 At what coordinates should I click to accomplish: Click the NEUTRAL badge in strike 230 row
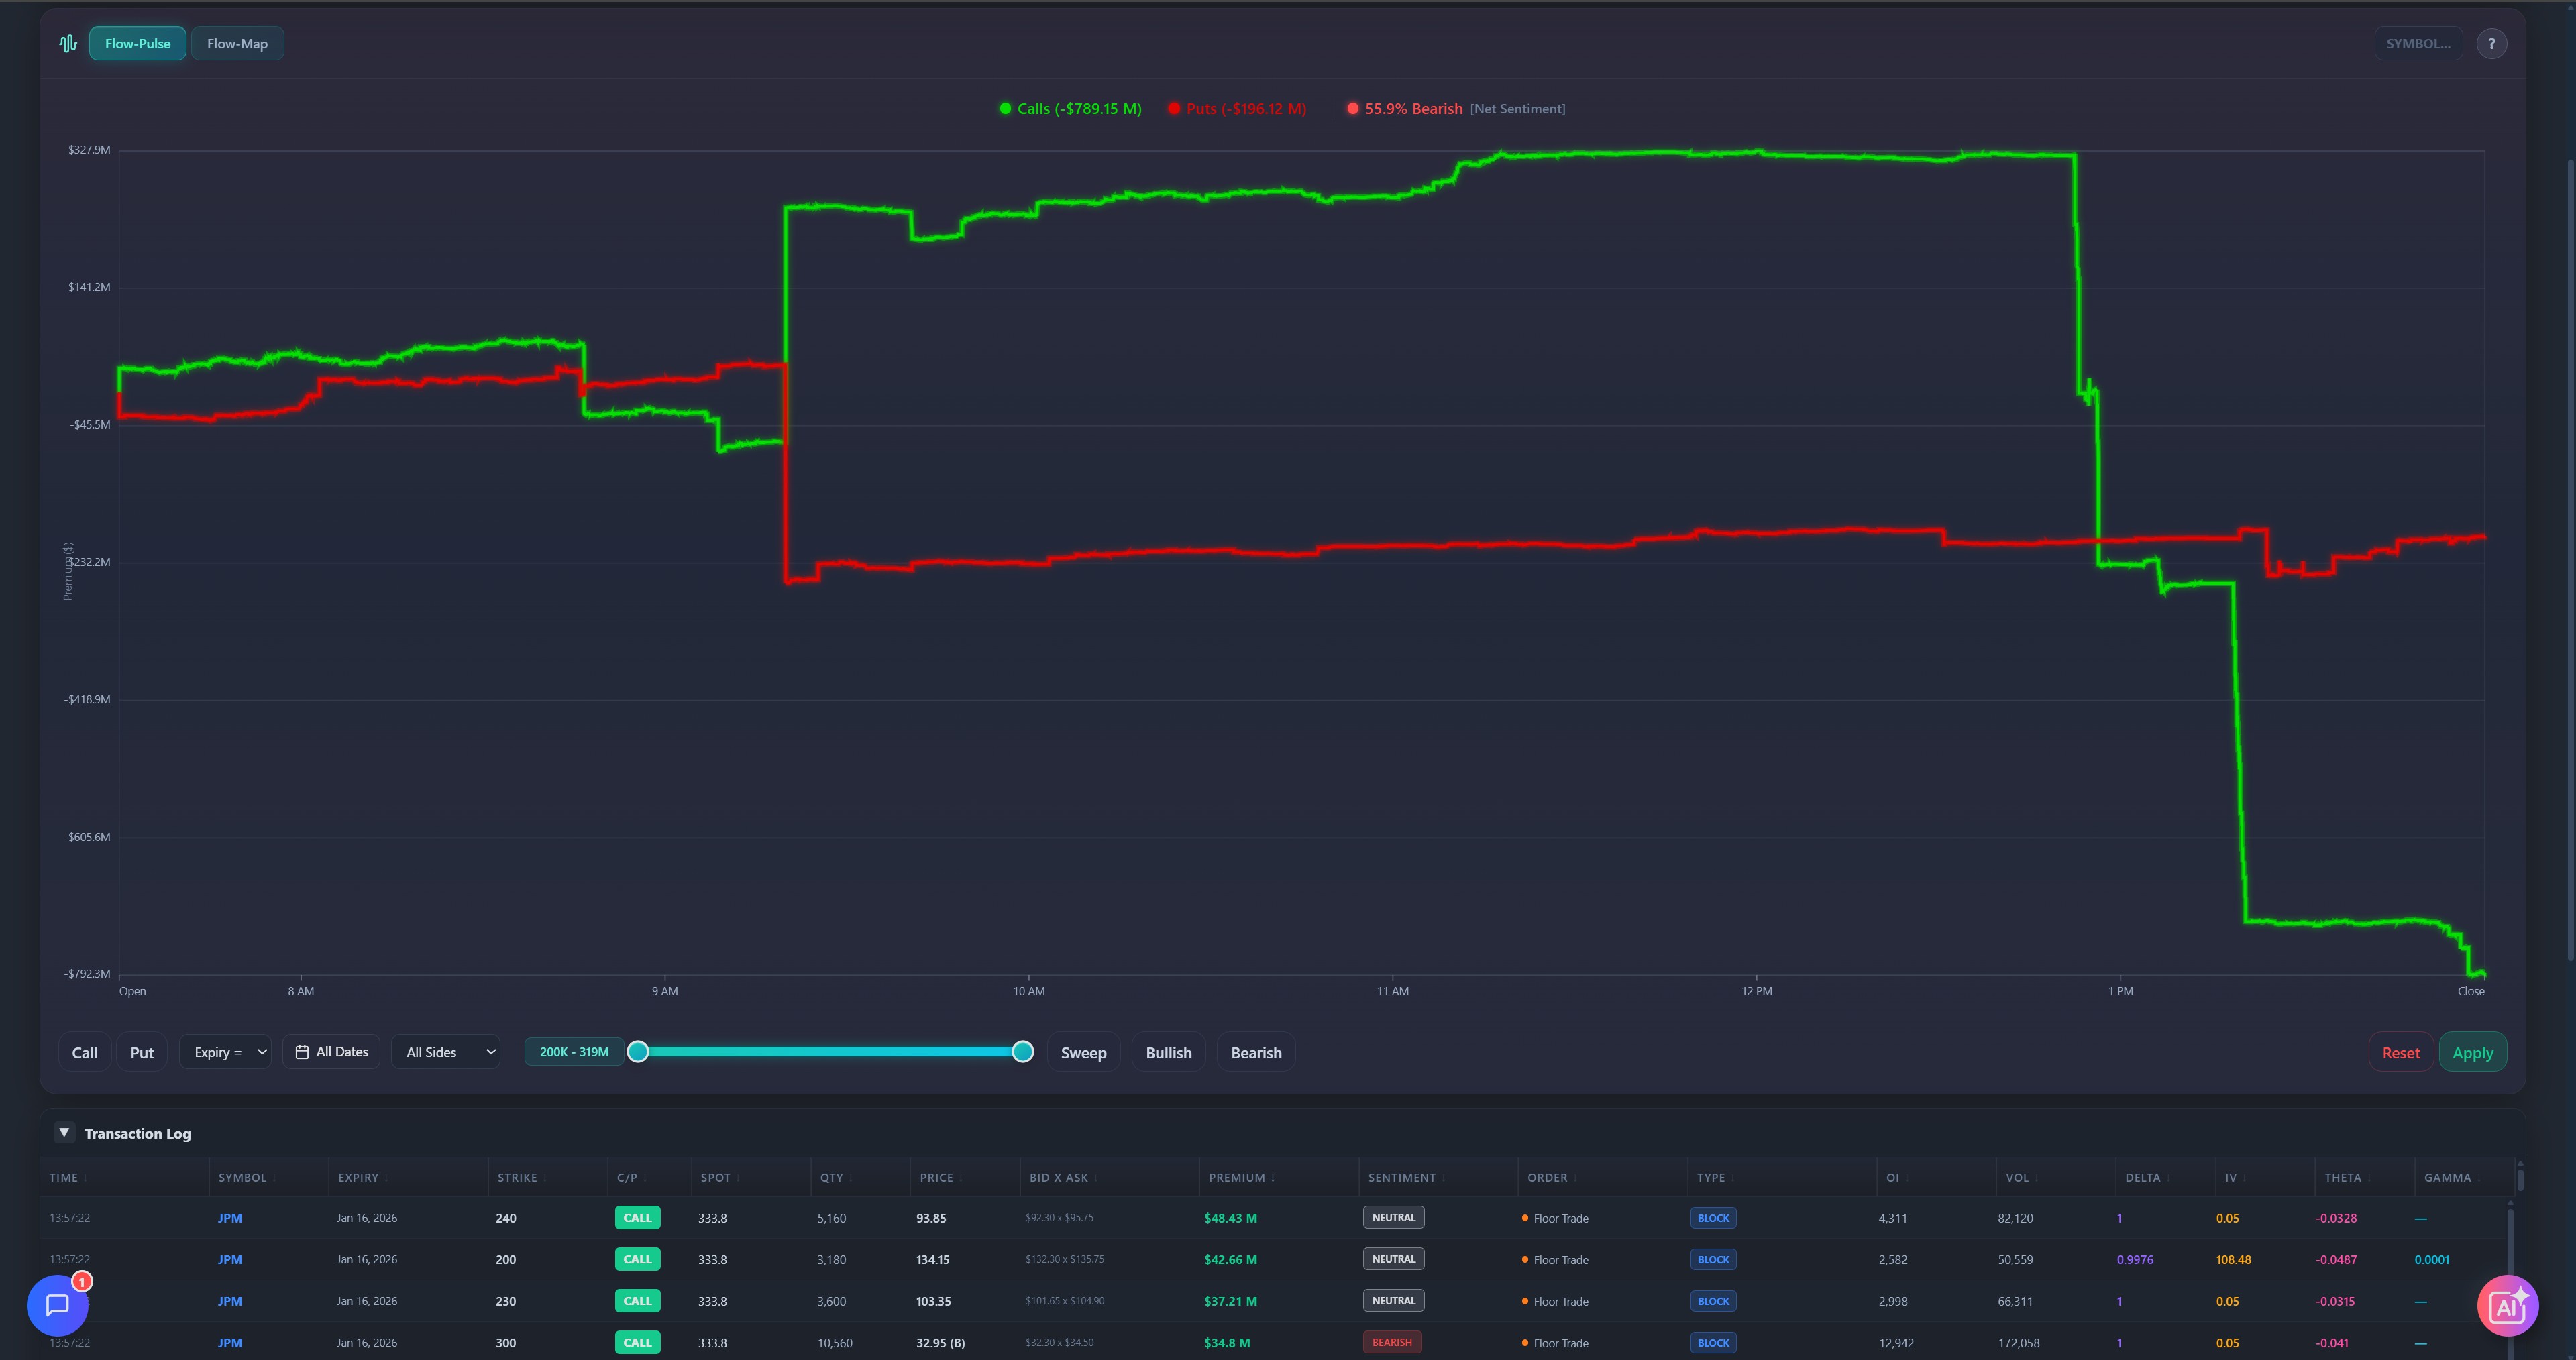(x=1393, y=1301)
